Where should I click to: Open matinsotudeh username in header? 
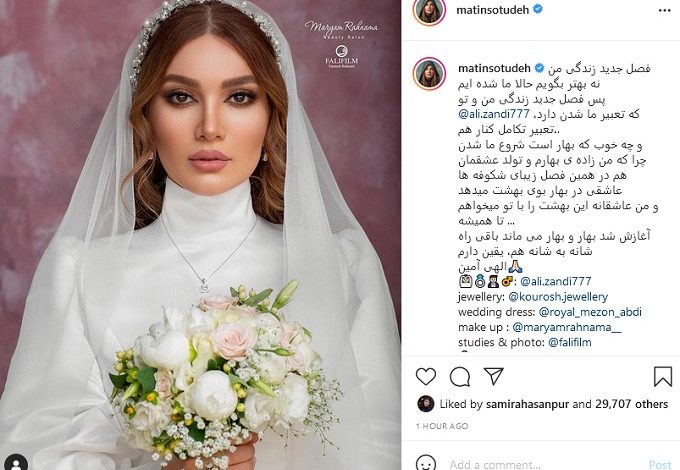(x=492, y=10)
